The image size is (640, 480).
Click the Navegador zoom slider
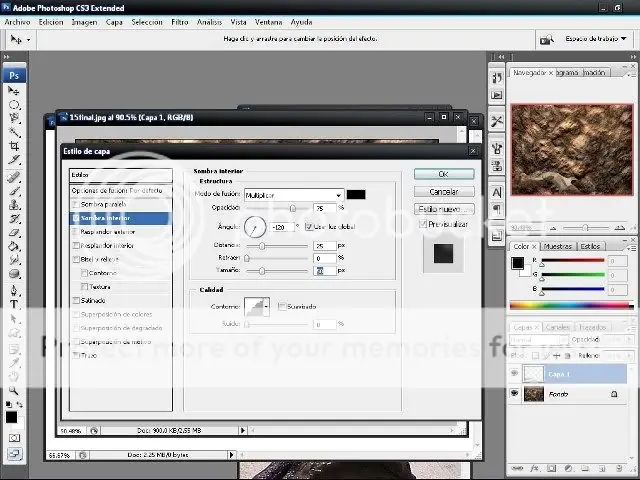tap(585, 228)
